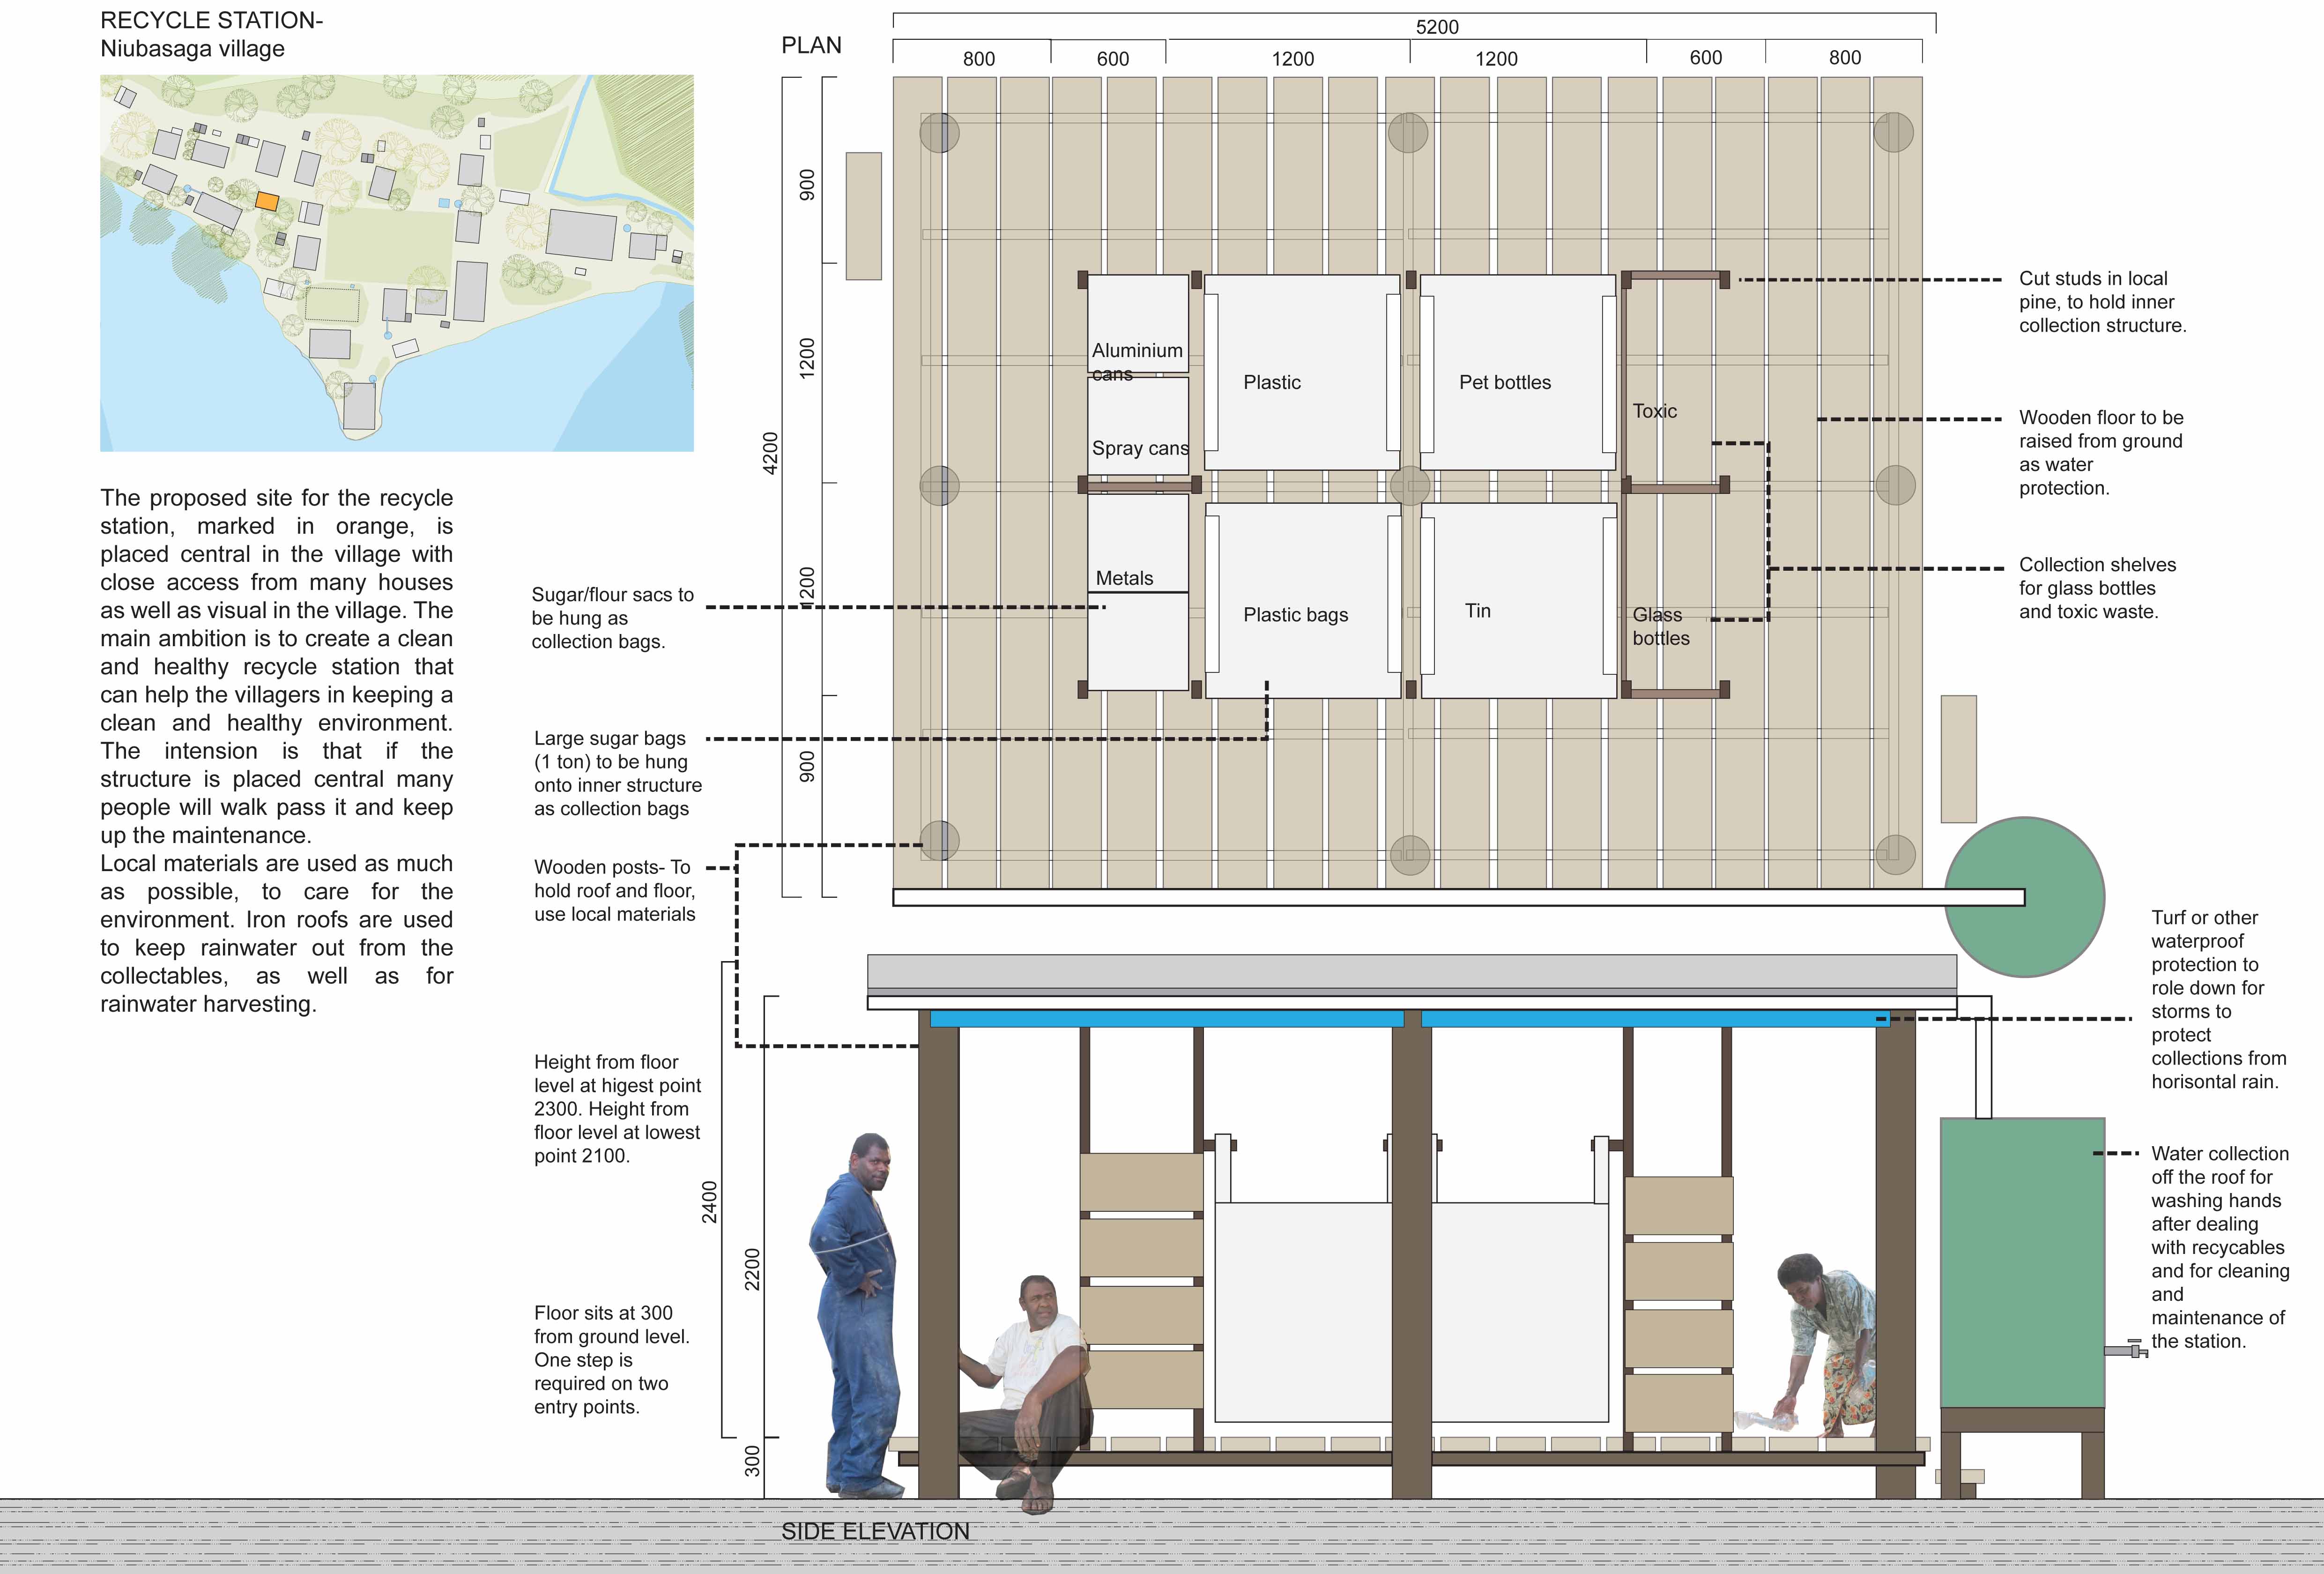The image size is (2324, 1574).
Task: Click the PLAN heading text
Action: coord(811,45)
